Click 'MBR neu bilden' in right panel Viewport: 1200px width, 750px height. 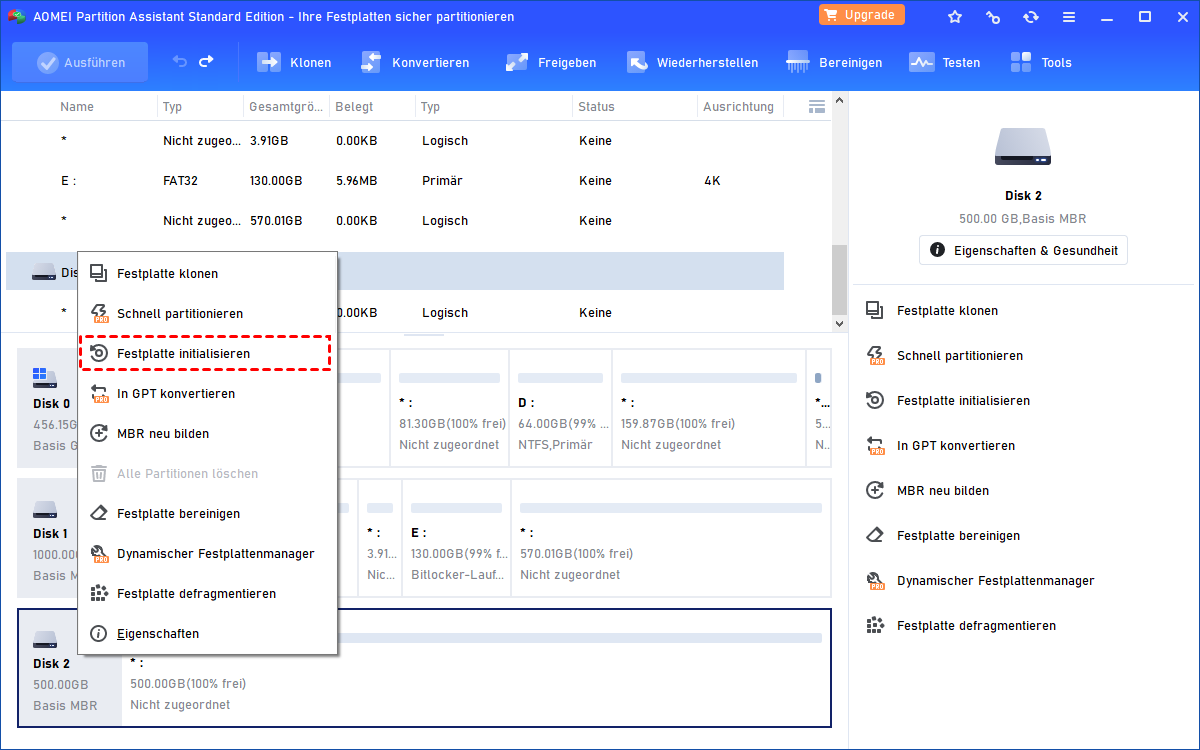pos(942,491)
